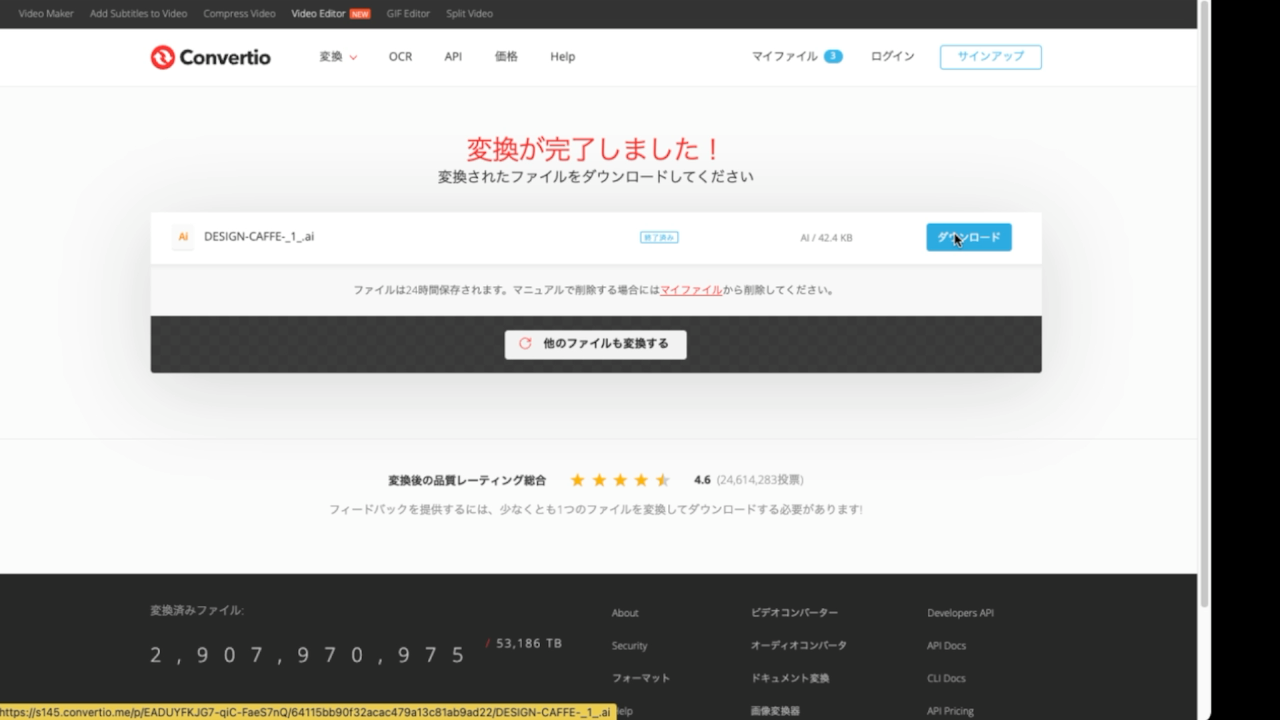Click the My Files count badge
The image size is (1280, 720).
click(833, 57)
